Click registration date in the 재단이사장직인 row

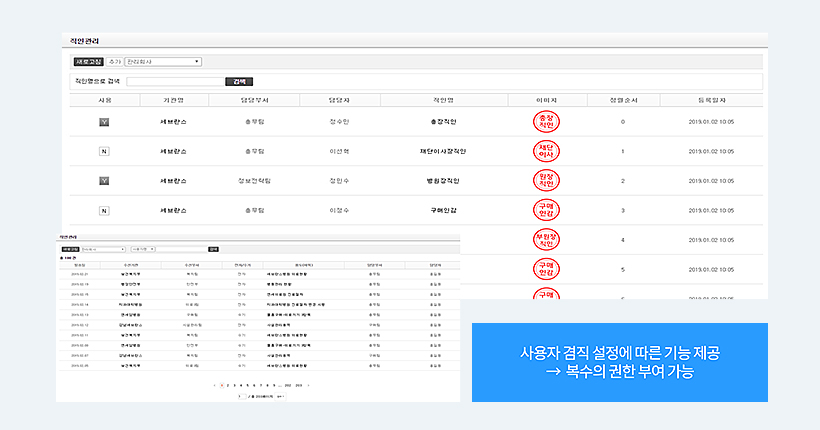click(x=711, y=151)
